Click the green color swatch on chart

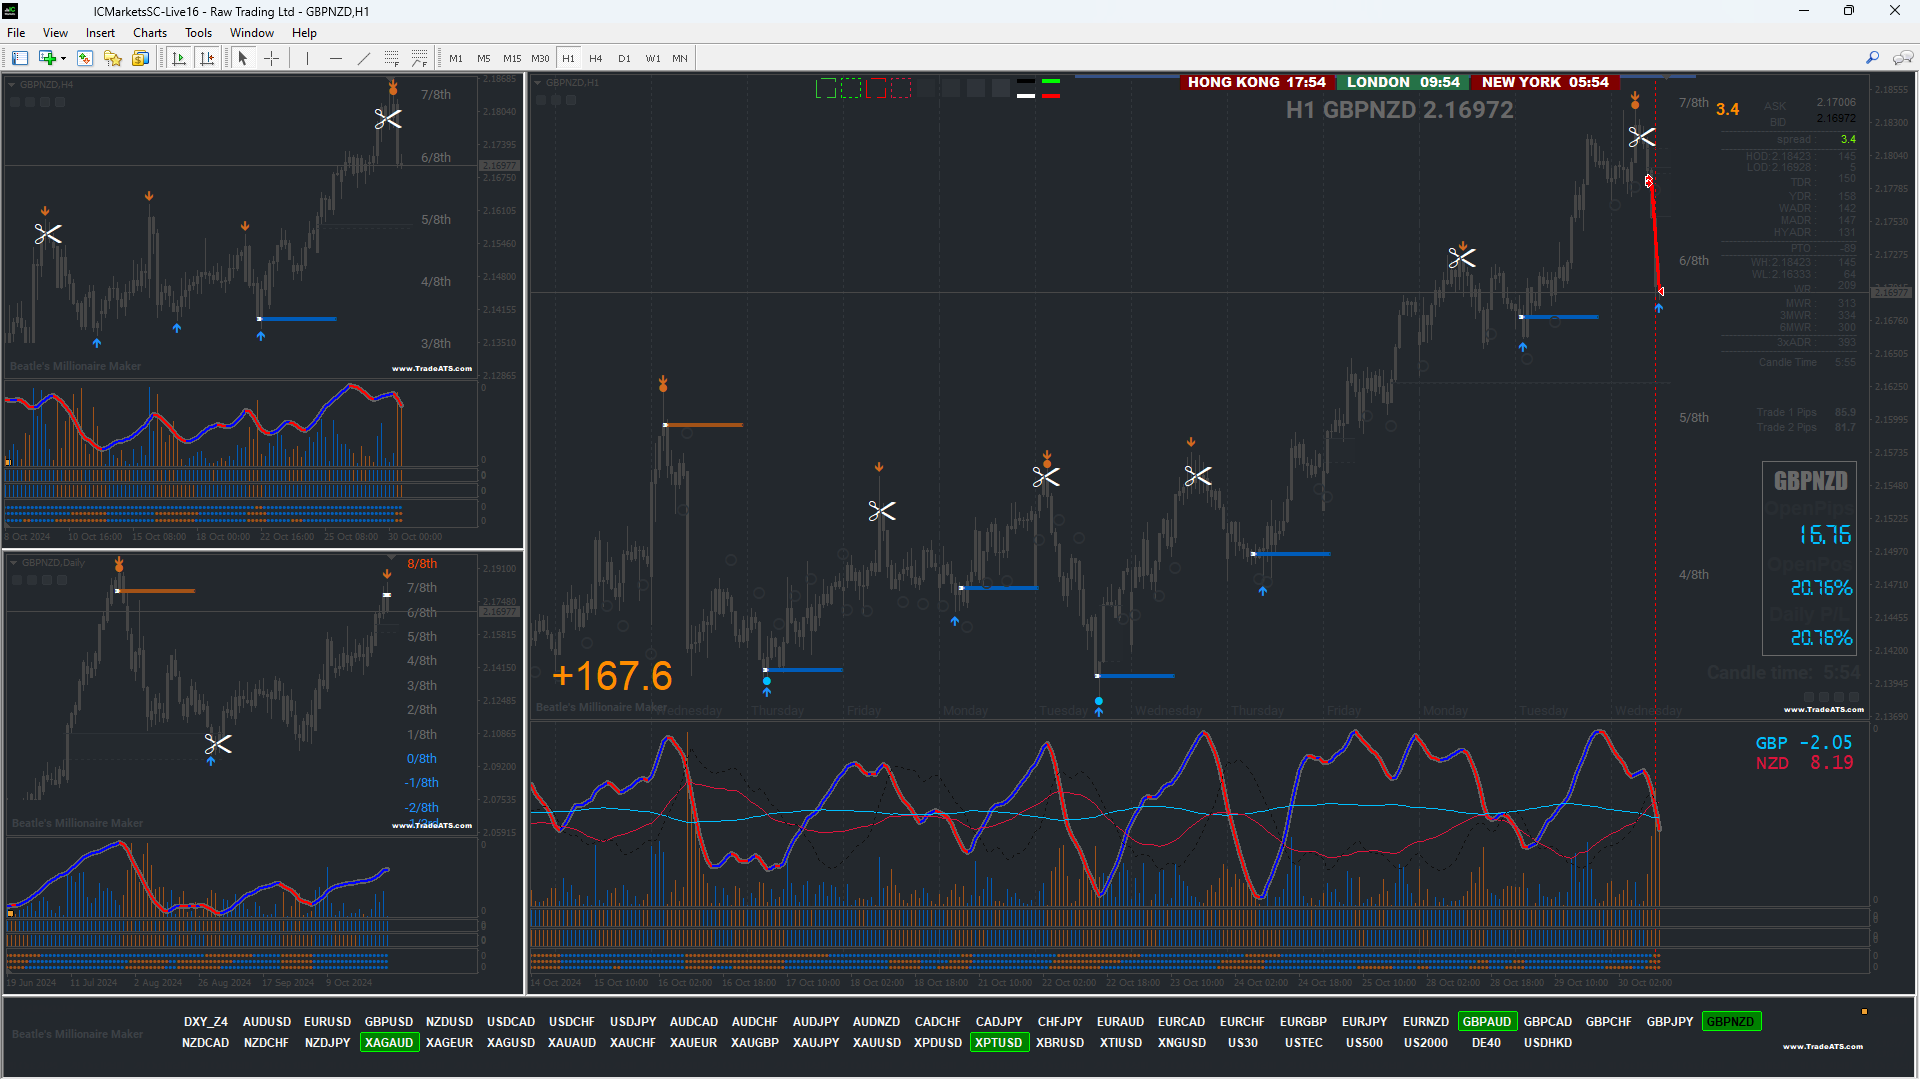(1050, 82)
